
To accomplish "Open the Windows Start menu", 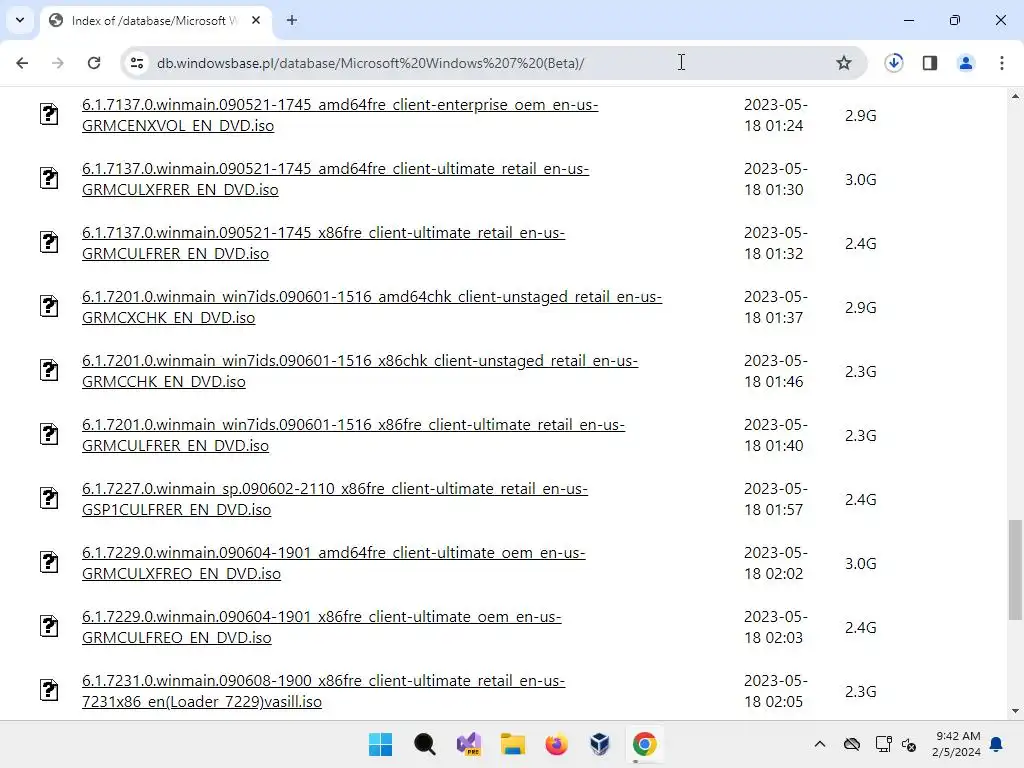I will (x=380, y=744).
